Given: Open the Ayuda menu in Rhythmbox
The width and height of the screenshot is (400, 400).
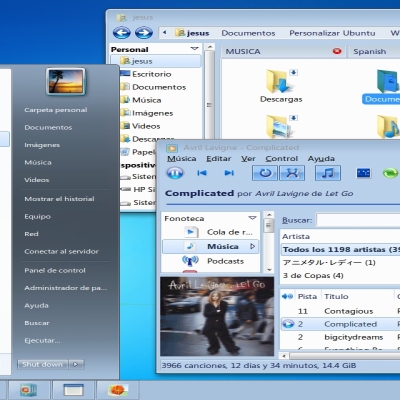Looking at the screenshot, I should pos(321,159).
